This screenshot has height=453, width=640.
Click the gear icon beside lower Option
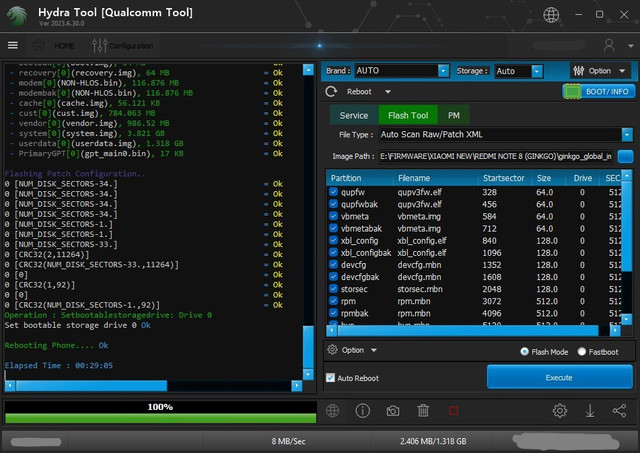(x=333, y=350)
